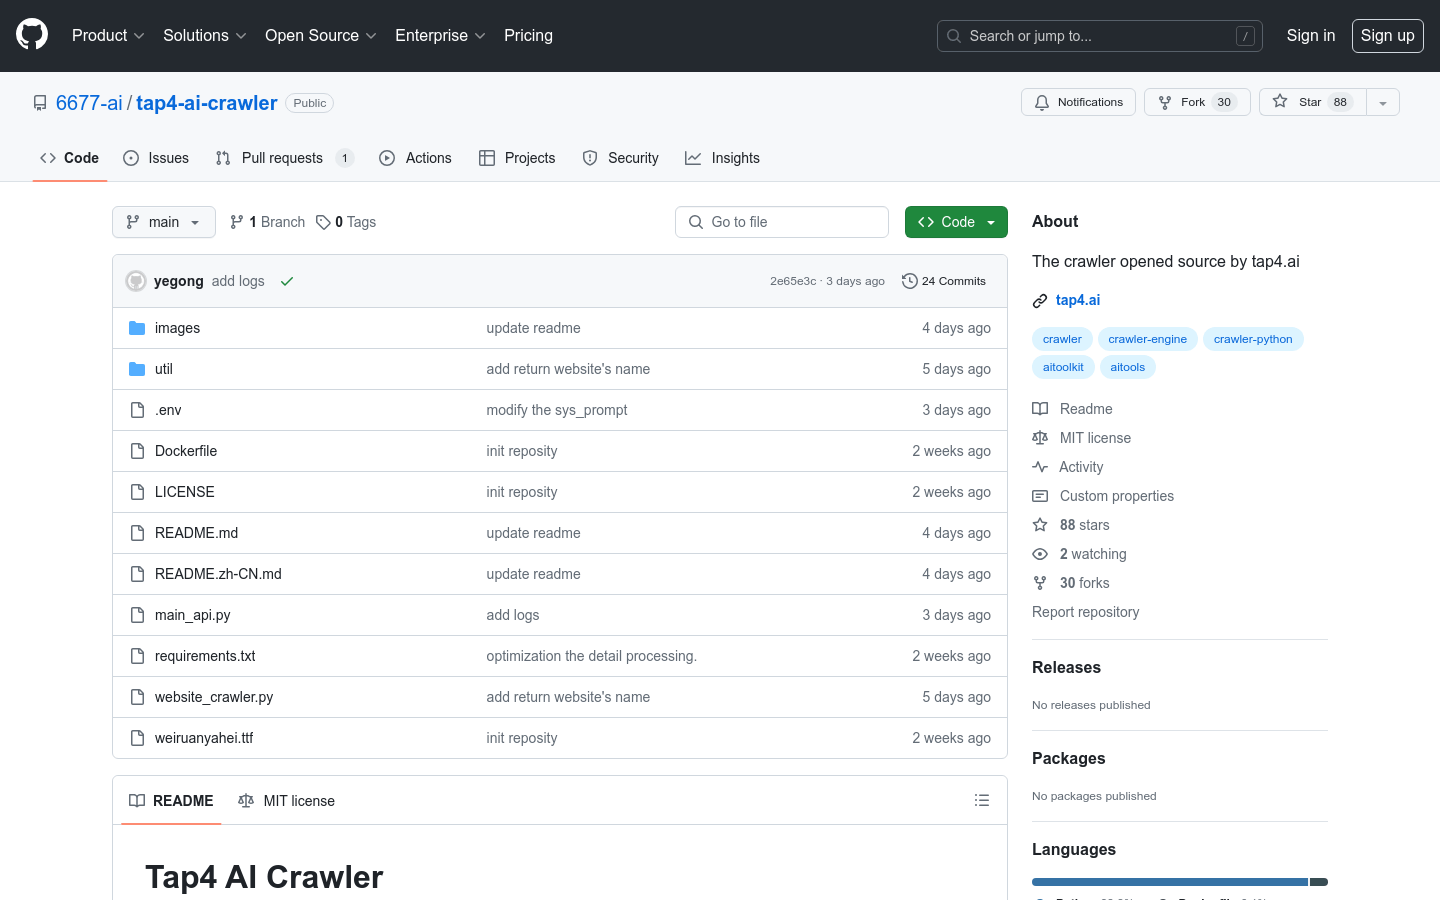This screenshot has width=1440, height=900.
Task: Click the green commit status checkmark
Action: pyautogui.click(x=287, y=281)
